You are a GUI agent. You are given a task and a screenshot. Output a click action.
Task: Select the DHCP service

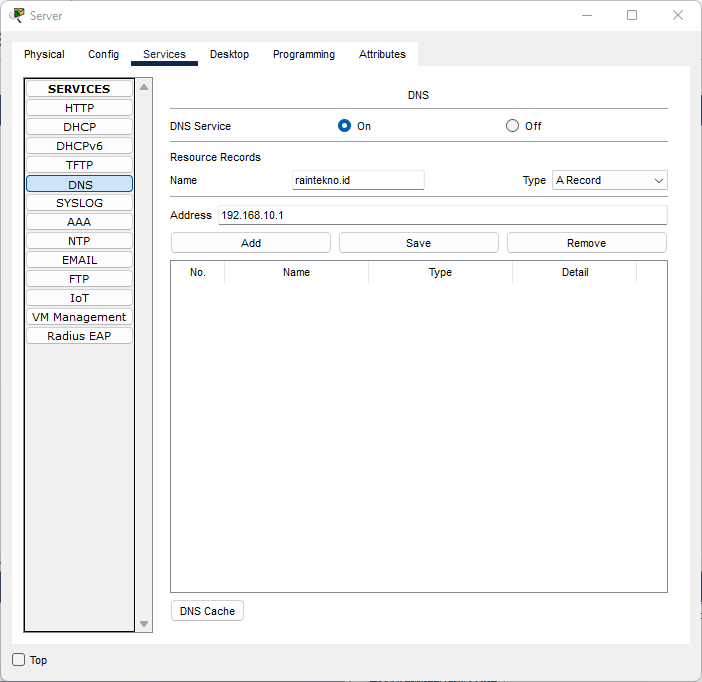point(79,127)
